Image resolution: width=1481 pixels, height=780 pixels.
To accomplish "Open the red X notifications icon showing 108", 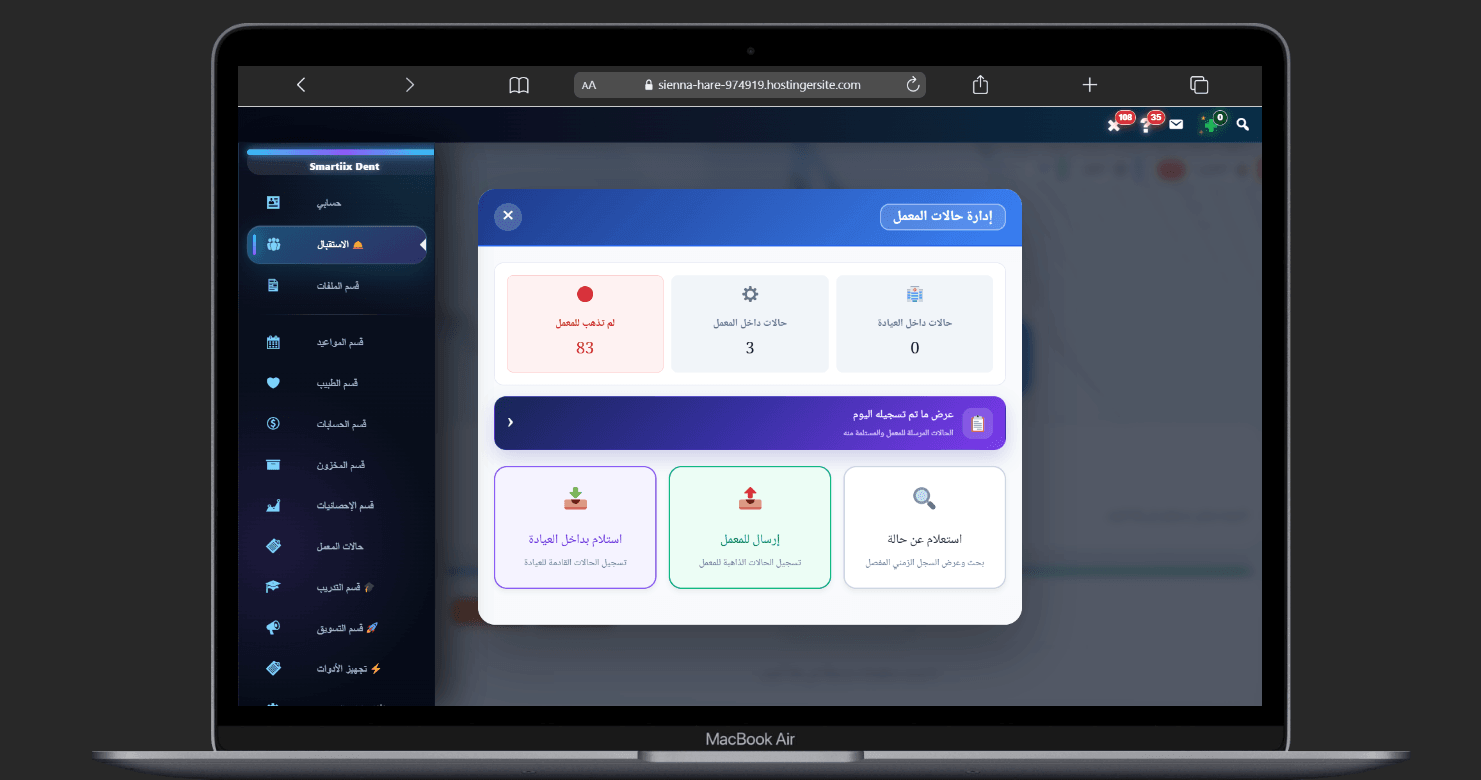I will (x=1118, y=123).
